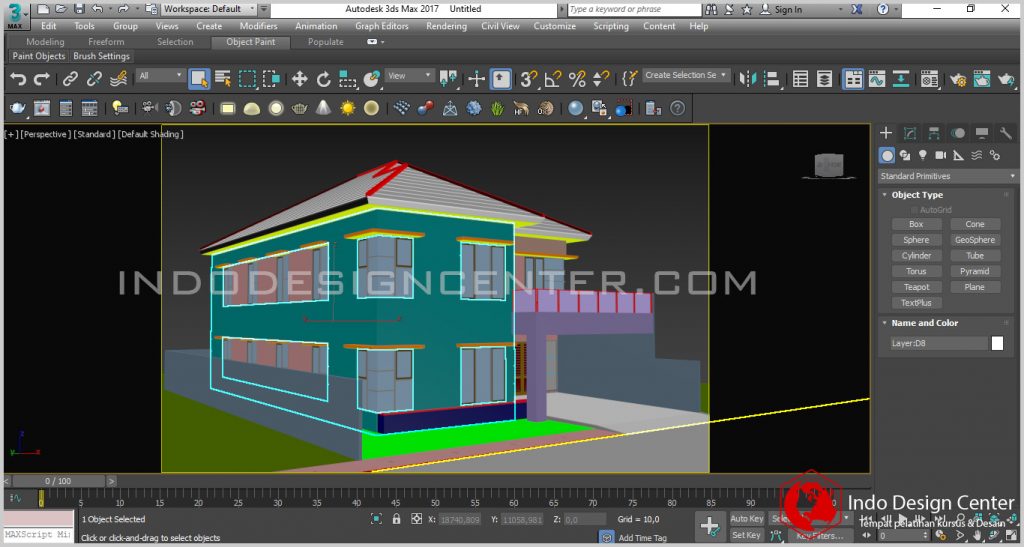Click Select and Manipulate crosshair icon

coord(477,79)
